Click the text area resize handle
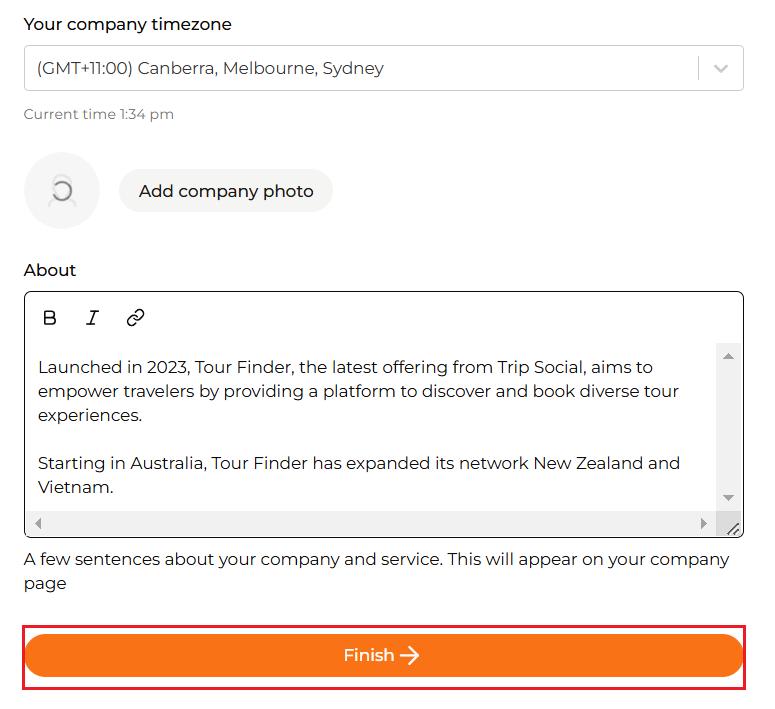 (732, 529)
